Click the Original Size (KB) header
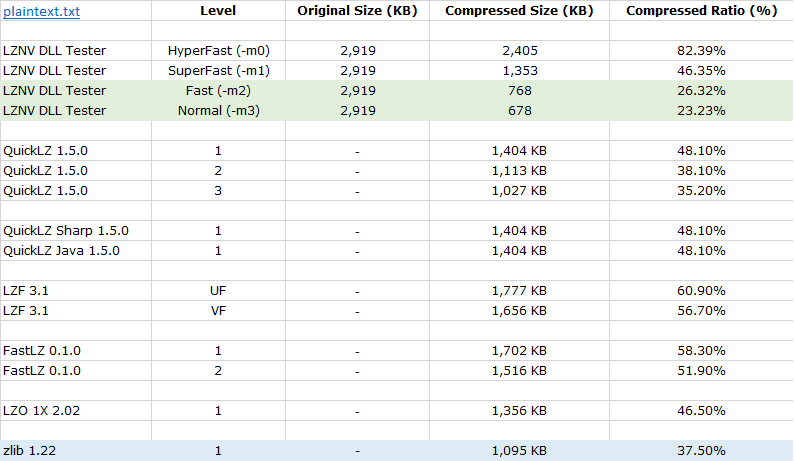The width and height of the screenshot is (795, 461). tap(357, 11)
